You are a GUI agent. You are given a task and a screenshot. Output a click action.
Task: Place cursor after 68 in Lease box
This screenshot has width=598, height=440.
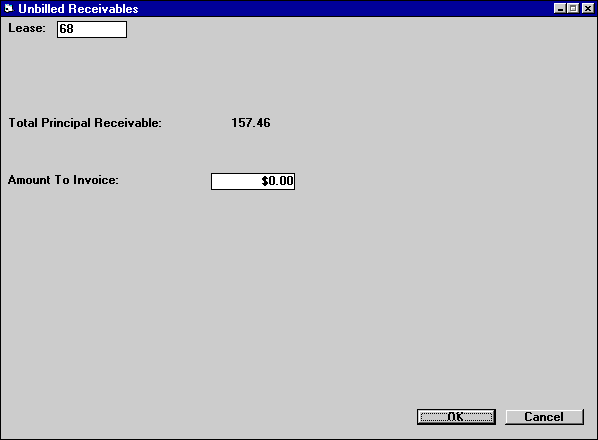tap(74, 29)
